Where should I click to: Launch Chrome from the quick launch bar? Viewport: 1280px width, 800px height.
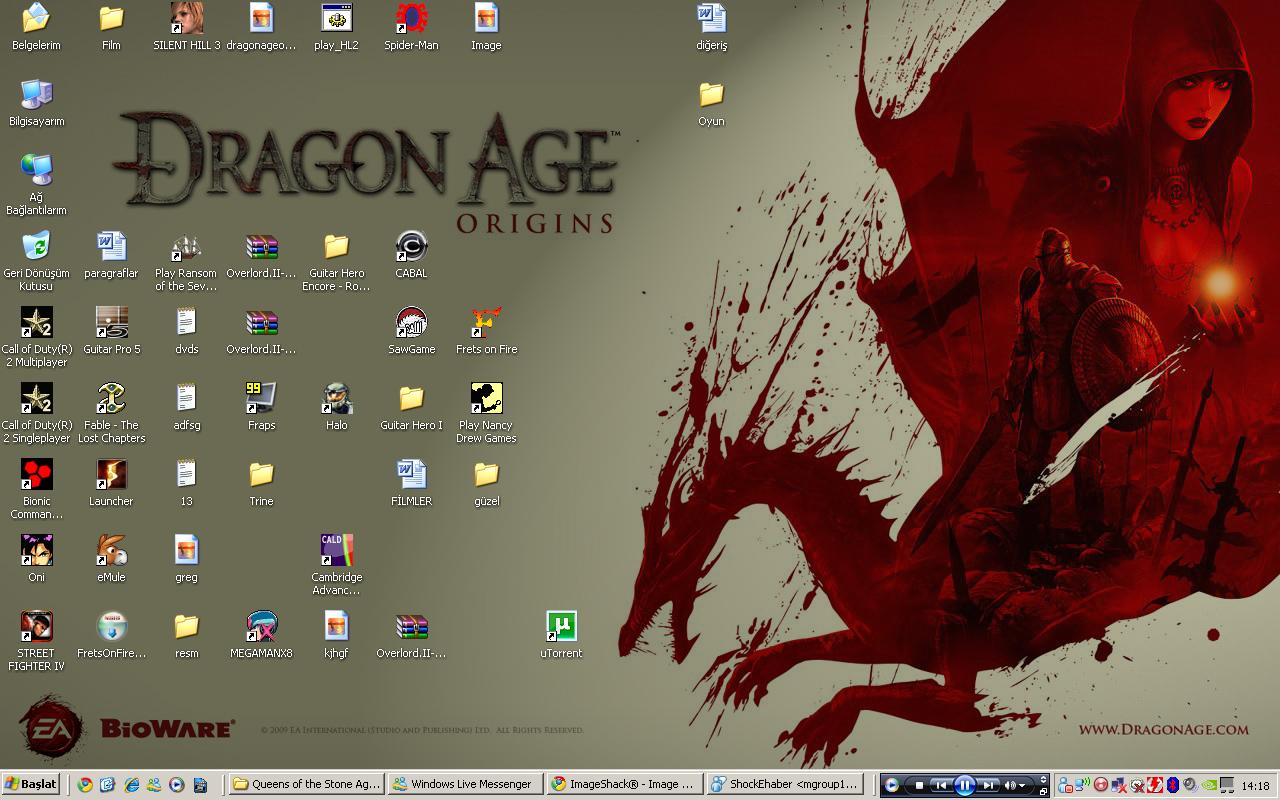pos(85,785)
